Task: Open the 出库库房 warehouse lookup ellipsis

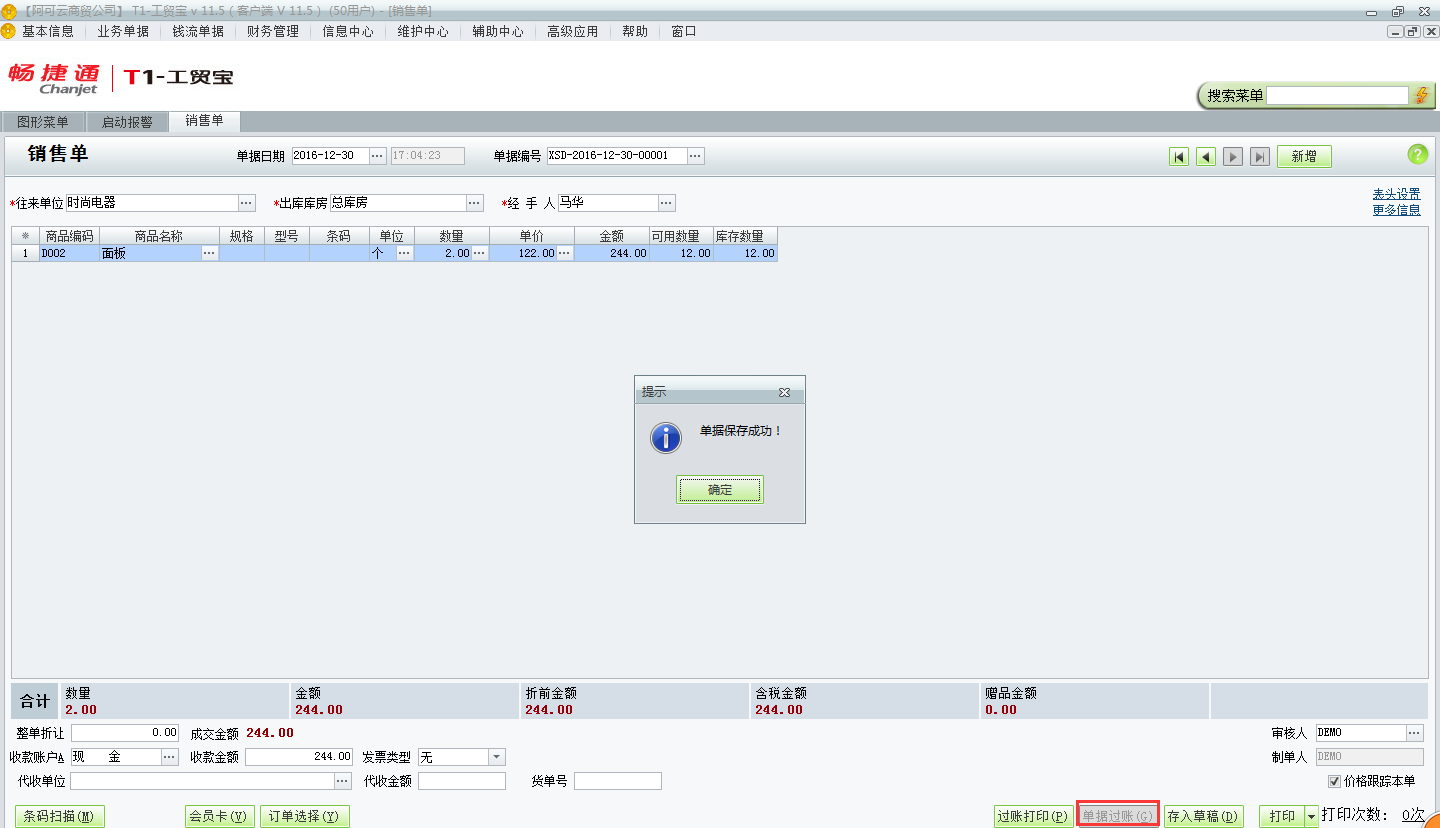Action: (x=474, y=202)
